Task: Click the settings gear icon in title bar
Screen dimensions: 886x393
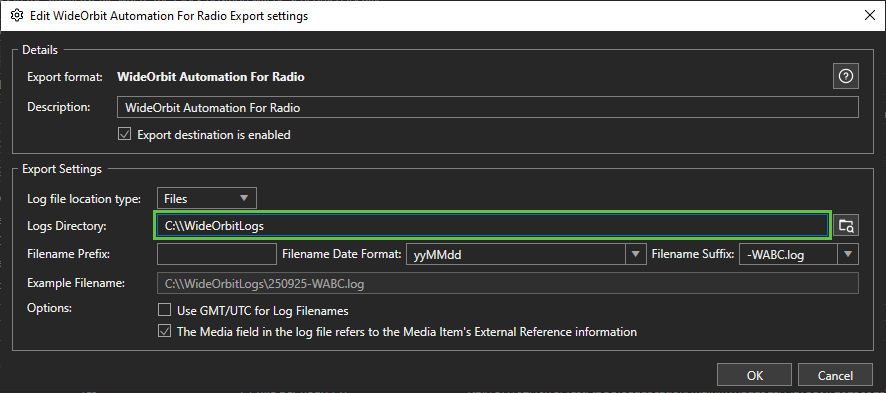Action: point(17,16)
